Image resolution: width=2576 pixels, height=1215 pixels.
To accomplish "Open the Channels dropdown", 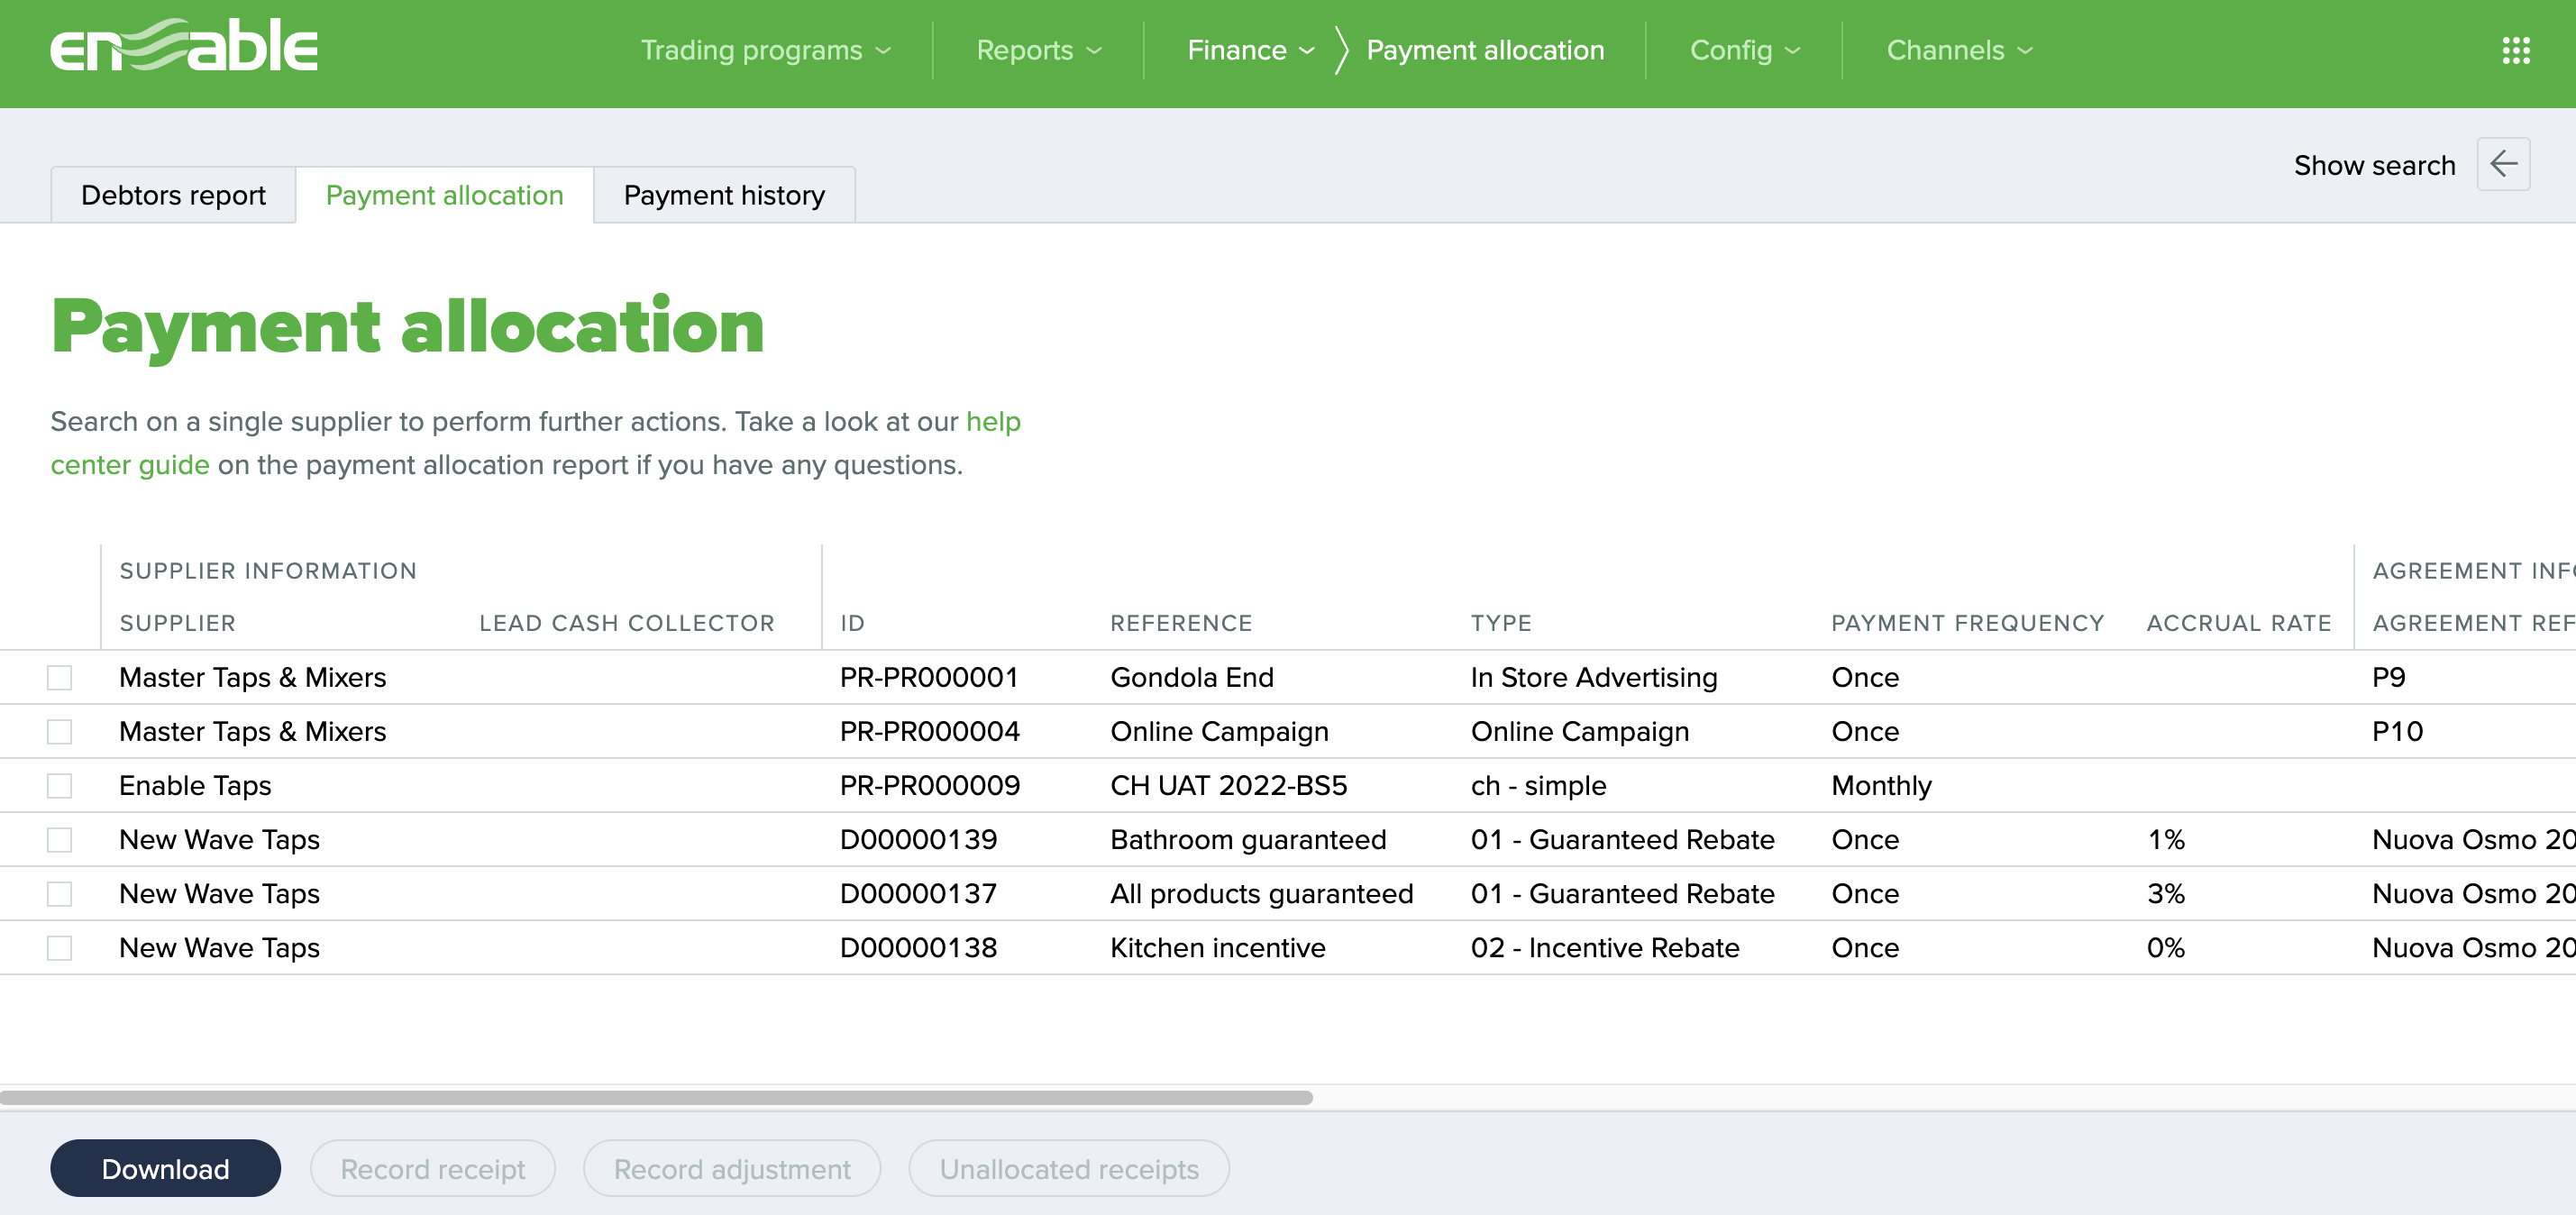I will [1957, 50].
